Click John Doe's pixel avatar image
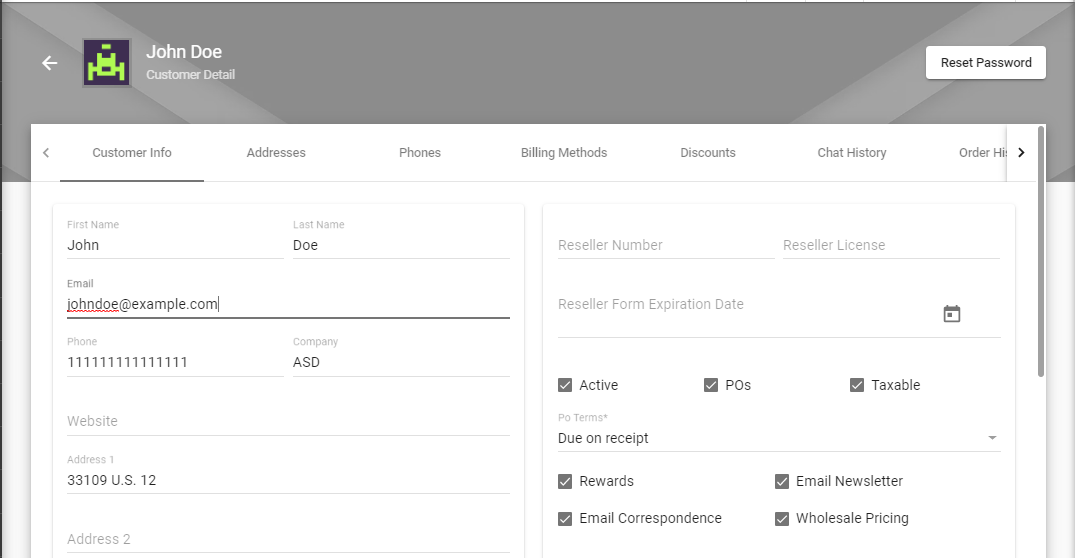Screen dimensions: 1075x558 (106, 62)
